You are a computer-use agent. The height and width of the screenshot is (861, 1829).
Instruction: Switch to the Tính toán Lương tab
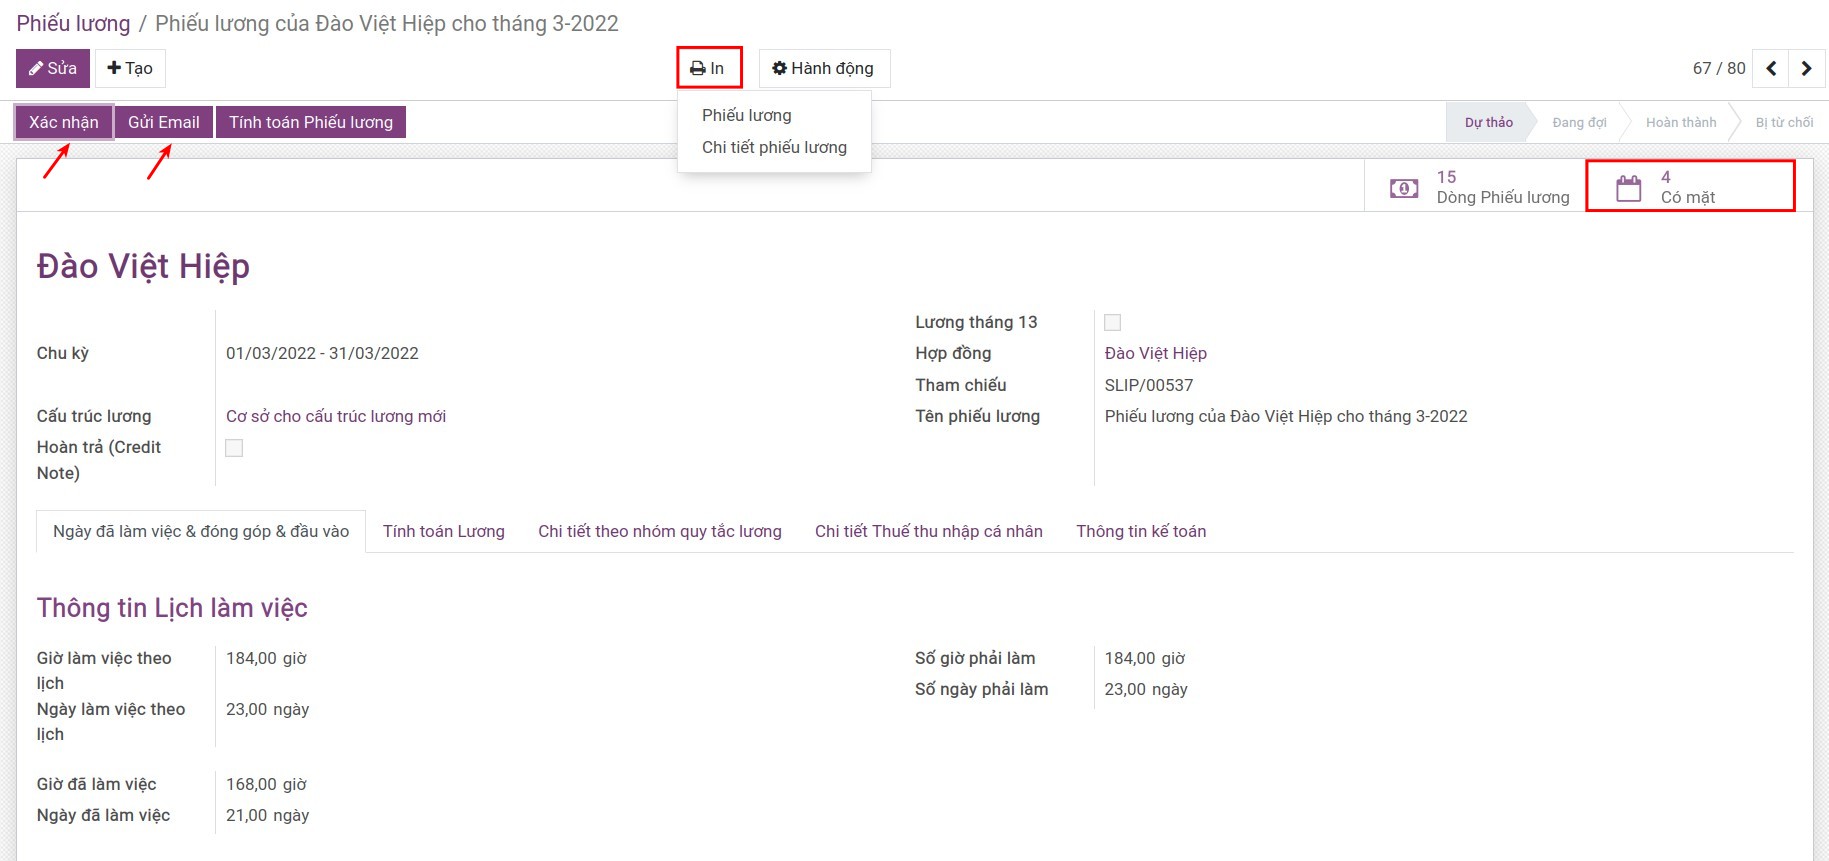tap(443, 531)
